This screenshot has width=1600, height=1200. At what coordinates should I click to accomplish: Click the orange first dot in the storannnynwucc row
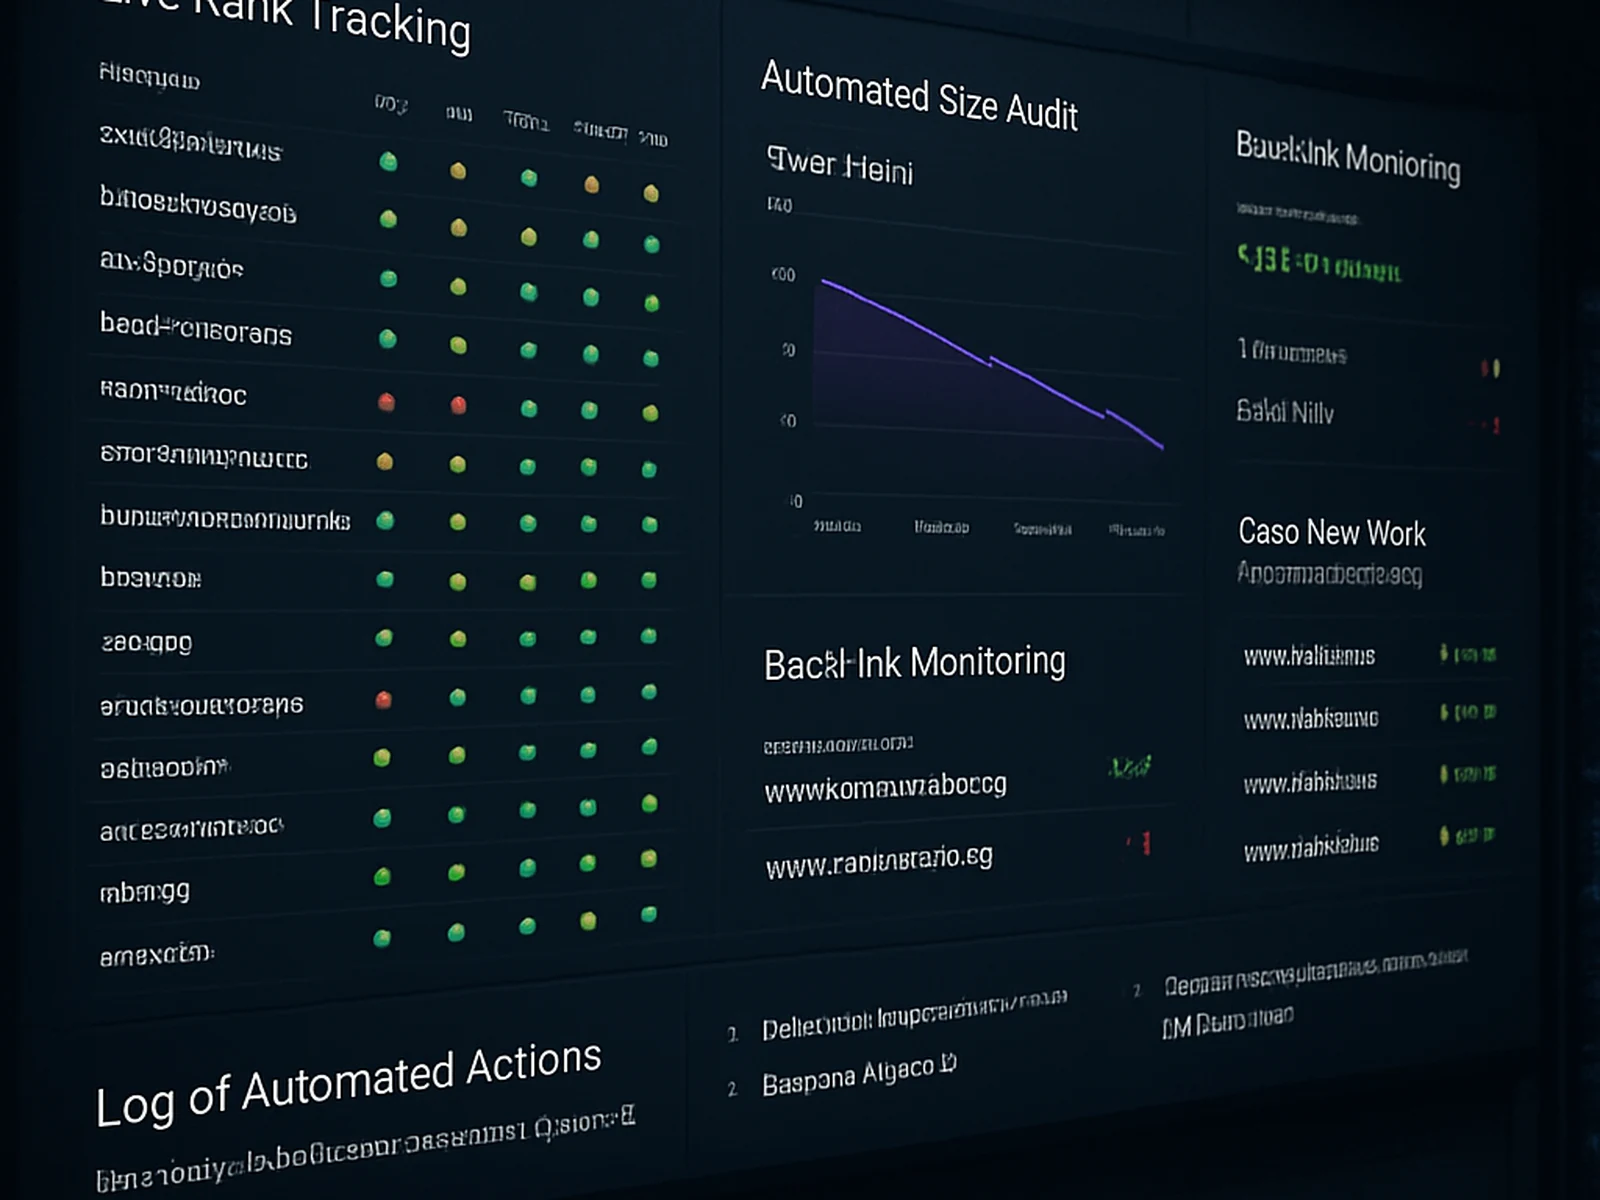tap(384, 461)
